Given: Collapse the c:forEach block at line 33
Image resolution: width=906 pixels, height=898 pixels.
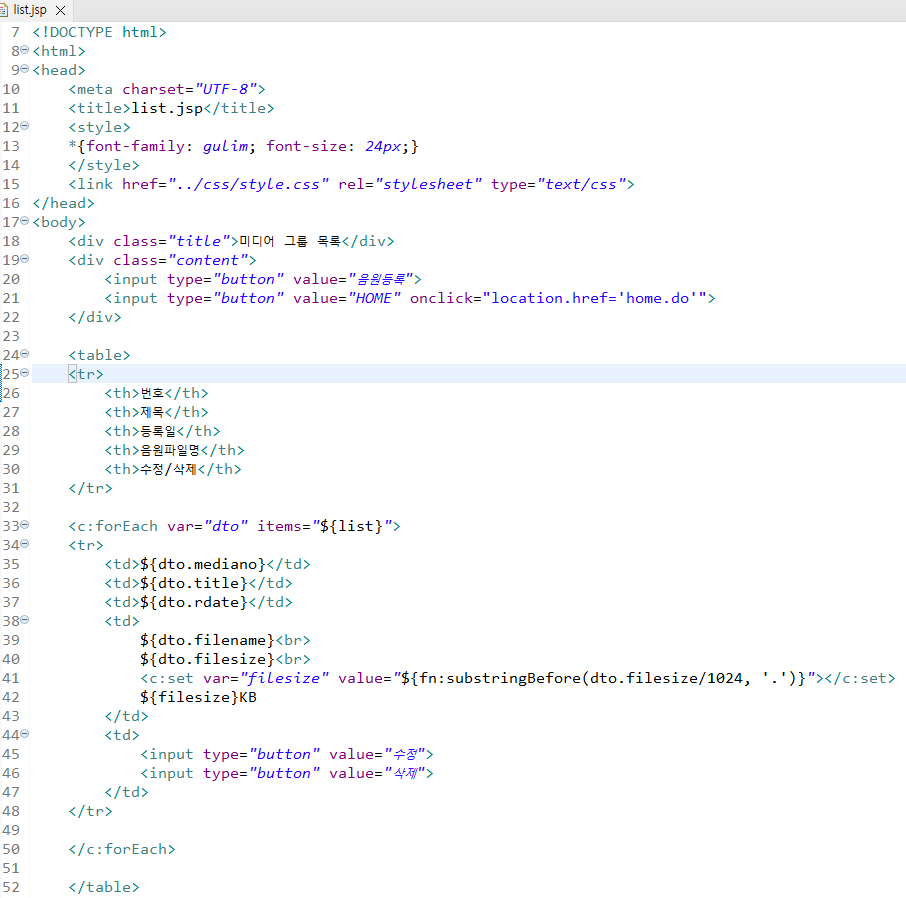Looking at the screenshot, I should [x=24, y=525].
